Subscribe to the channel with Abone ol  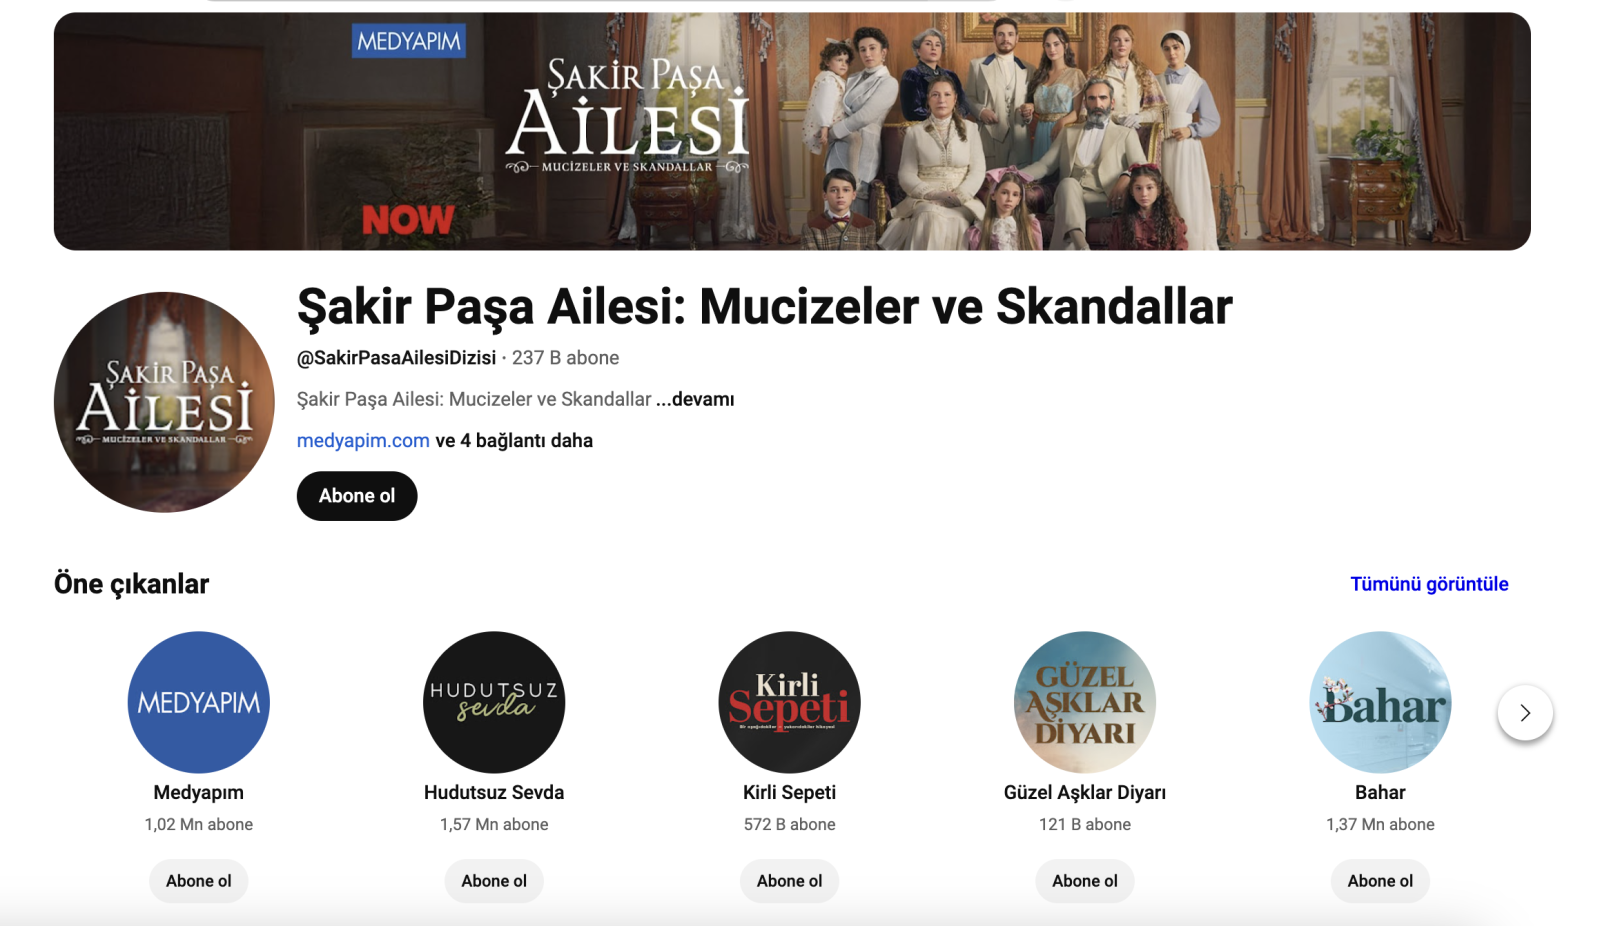357,496
